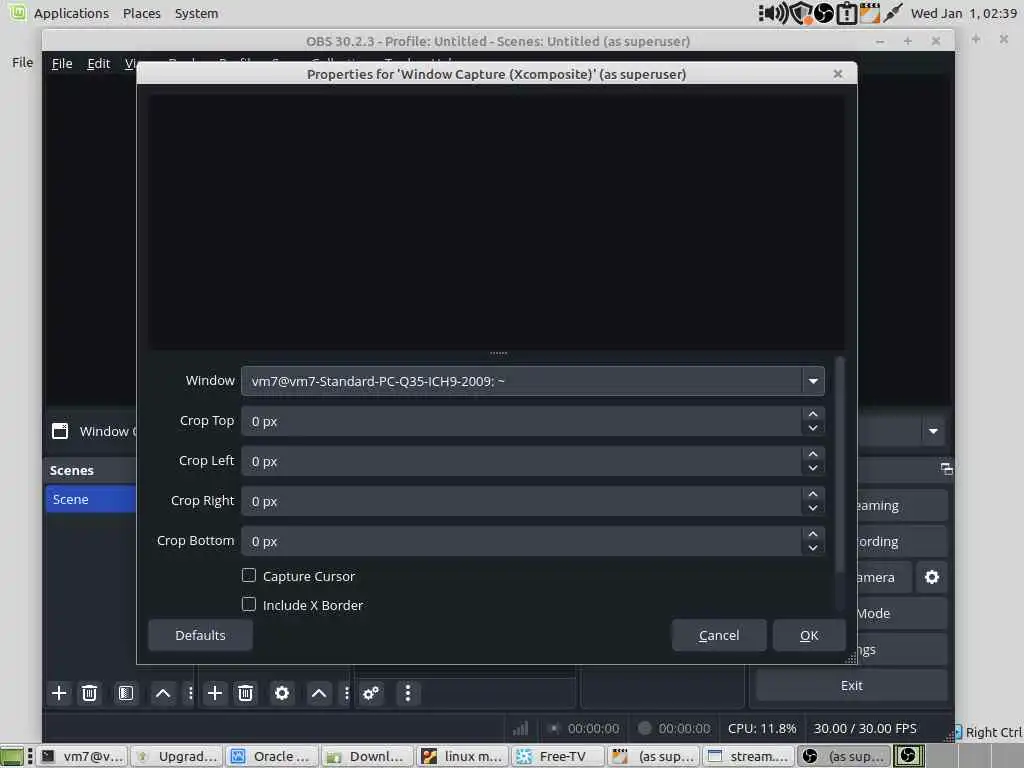This screenshot has width=1024, height=768.
Task: Open sources toolbar overflow dots
Action: [346, 693]
